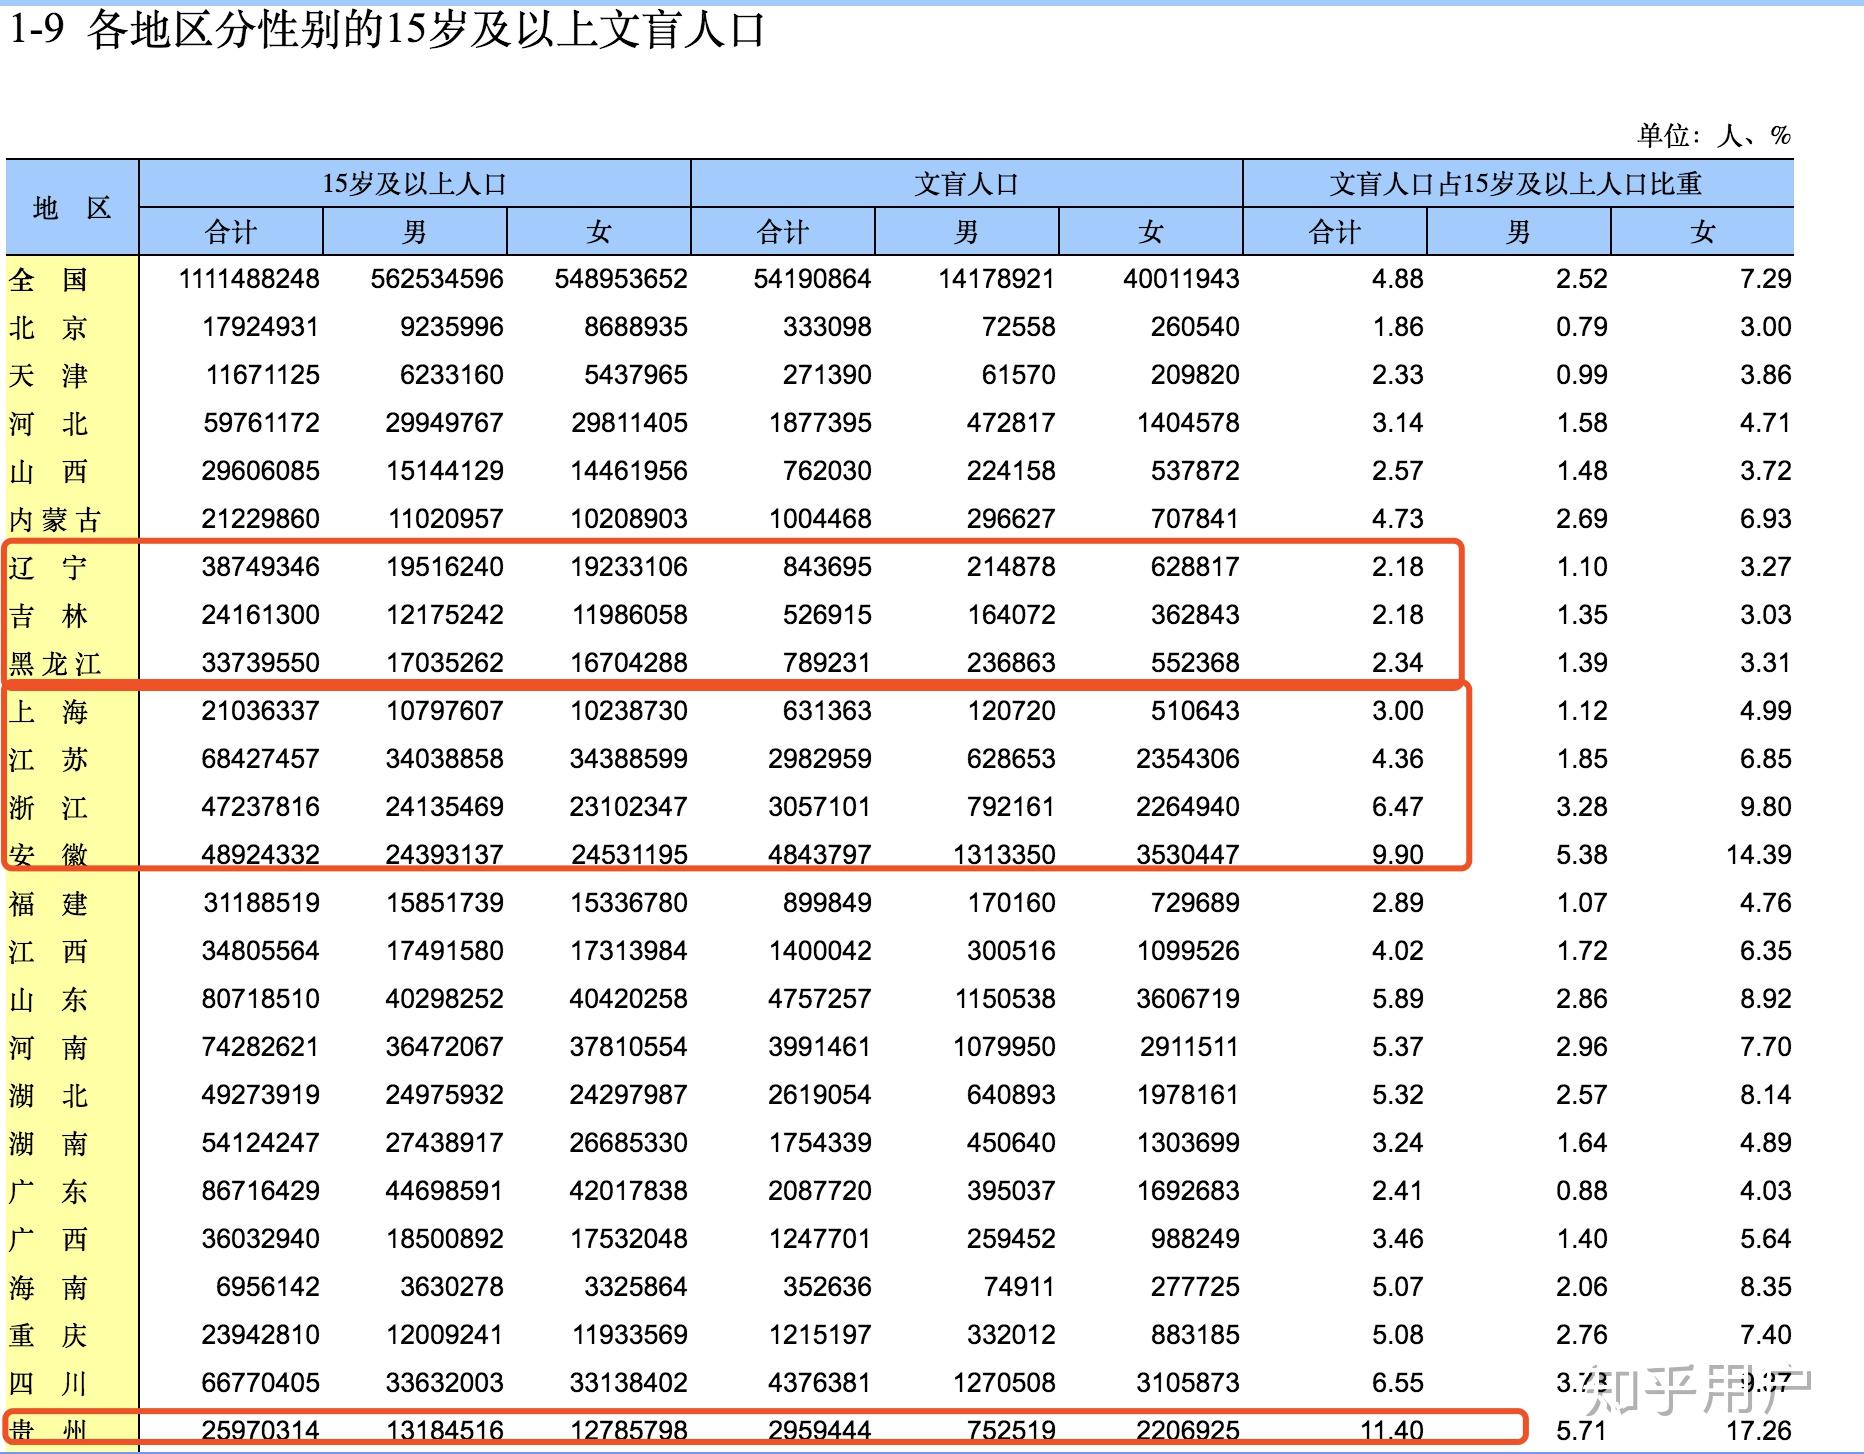Viewport: 1864px width, 1454px height.
Task: Click Chongqing illiteracy rate 5.08
Action: [x=1397, y=1335]
